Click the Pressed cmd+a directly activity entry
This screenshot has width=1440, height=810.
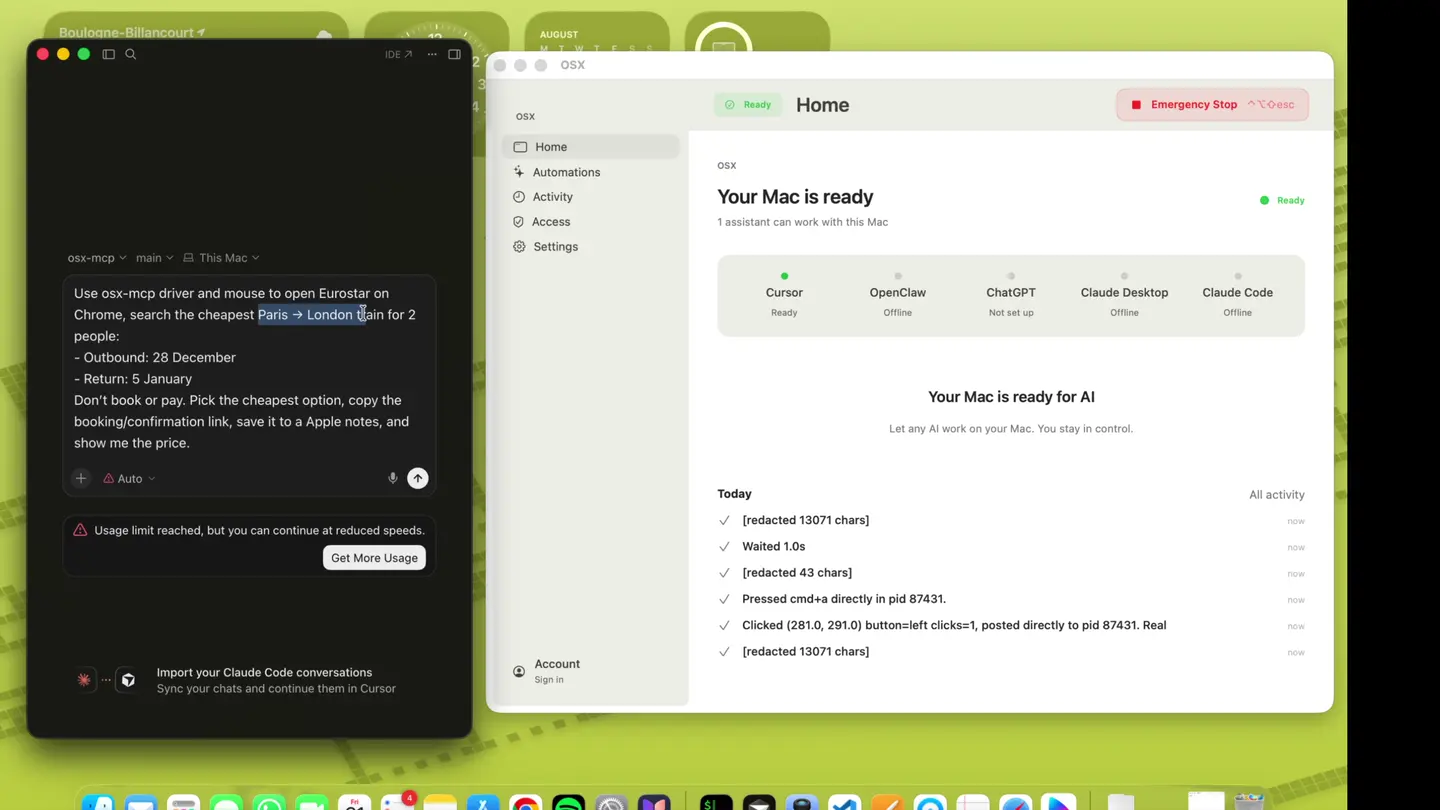(1011, 599)
